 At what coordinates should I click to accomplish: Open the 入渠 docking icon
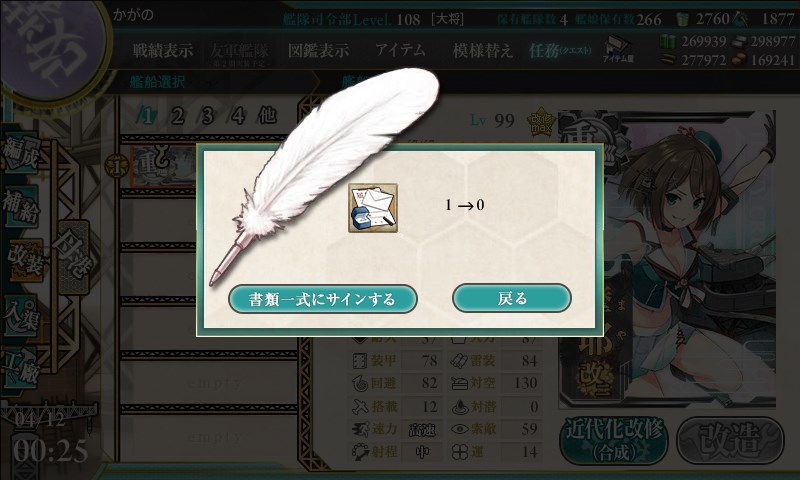click(x=21, y=315)
